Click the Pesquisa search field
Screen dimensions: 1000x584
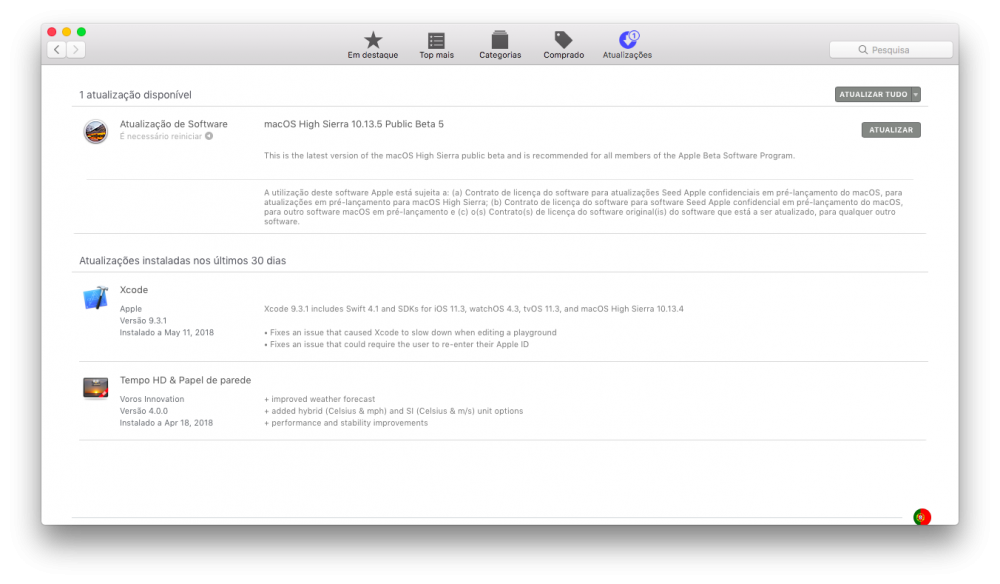pyautogui.click(x=891, y=50)
